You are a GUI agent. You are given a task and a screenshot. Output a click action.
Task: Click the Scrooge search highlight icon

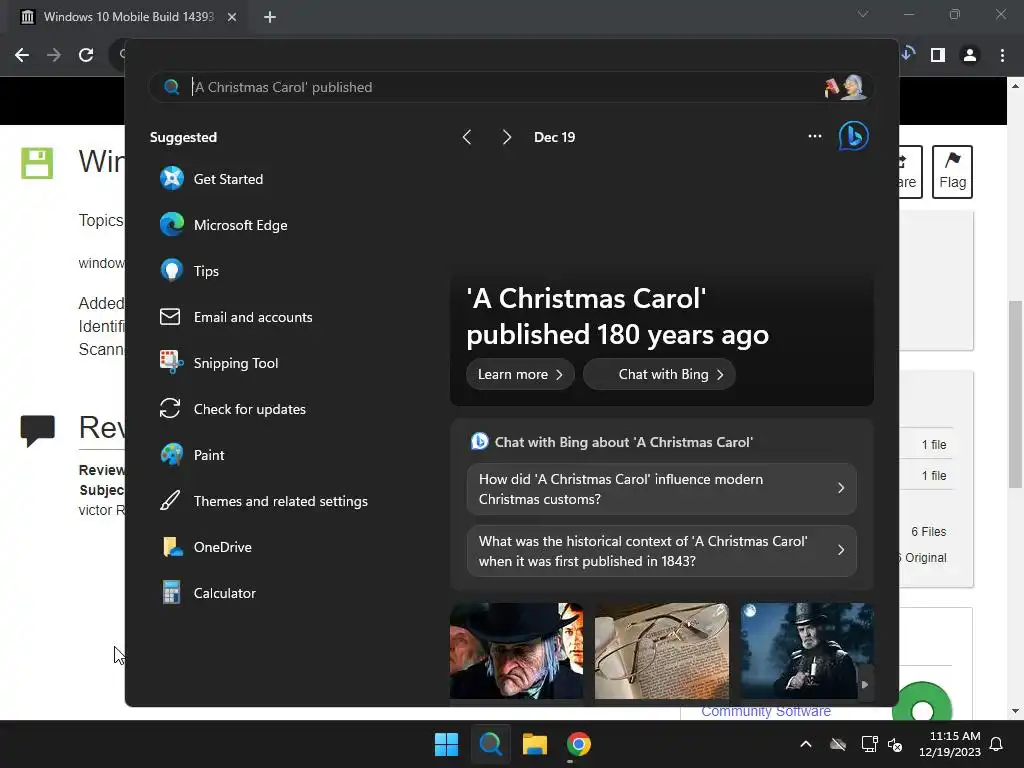pos(847,87)
